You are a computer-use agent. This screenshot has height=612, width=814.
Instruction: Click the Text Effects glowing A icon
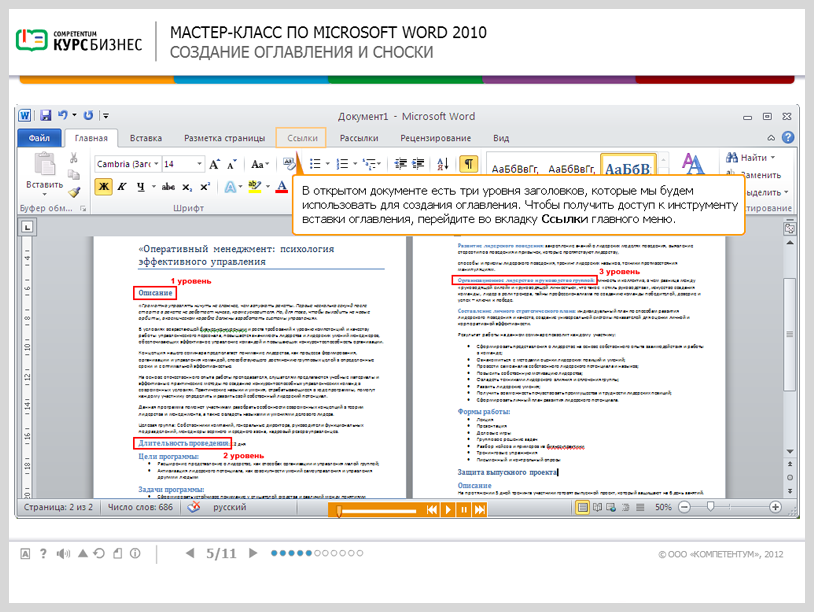(x=230, y=187)
